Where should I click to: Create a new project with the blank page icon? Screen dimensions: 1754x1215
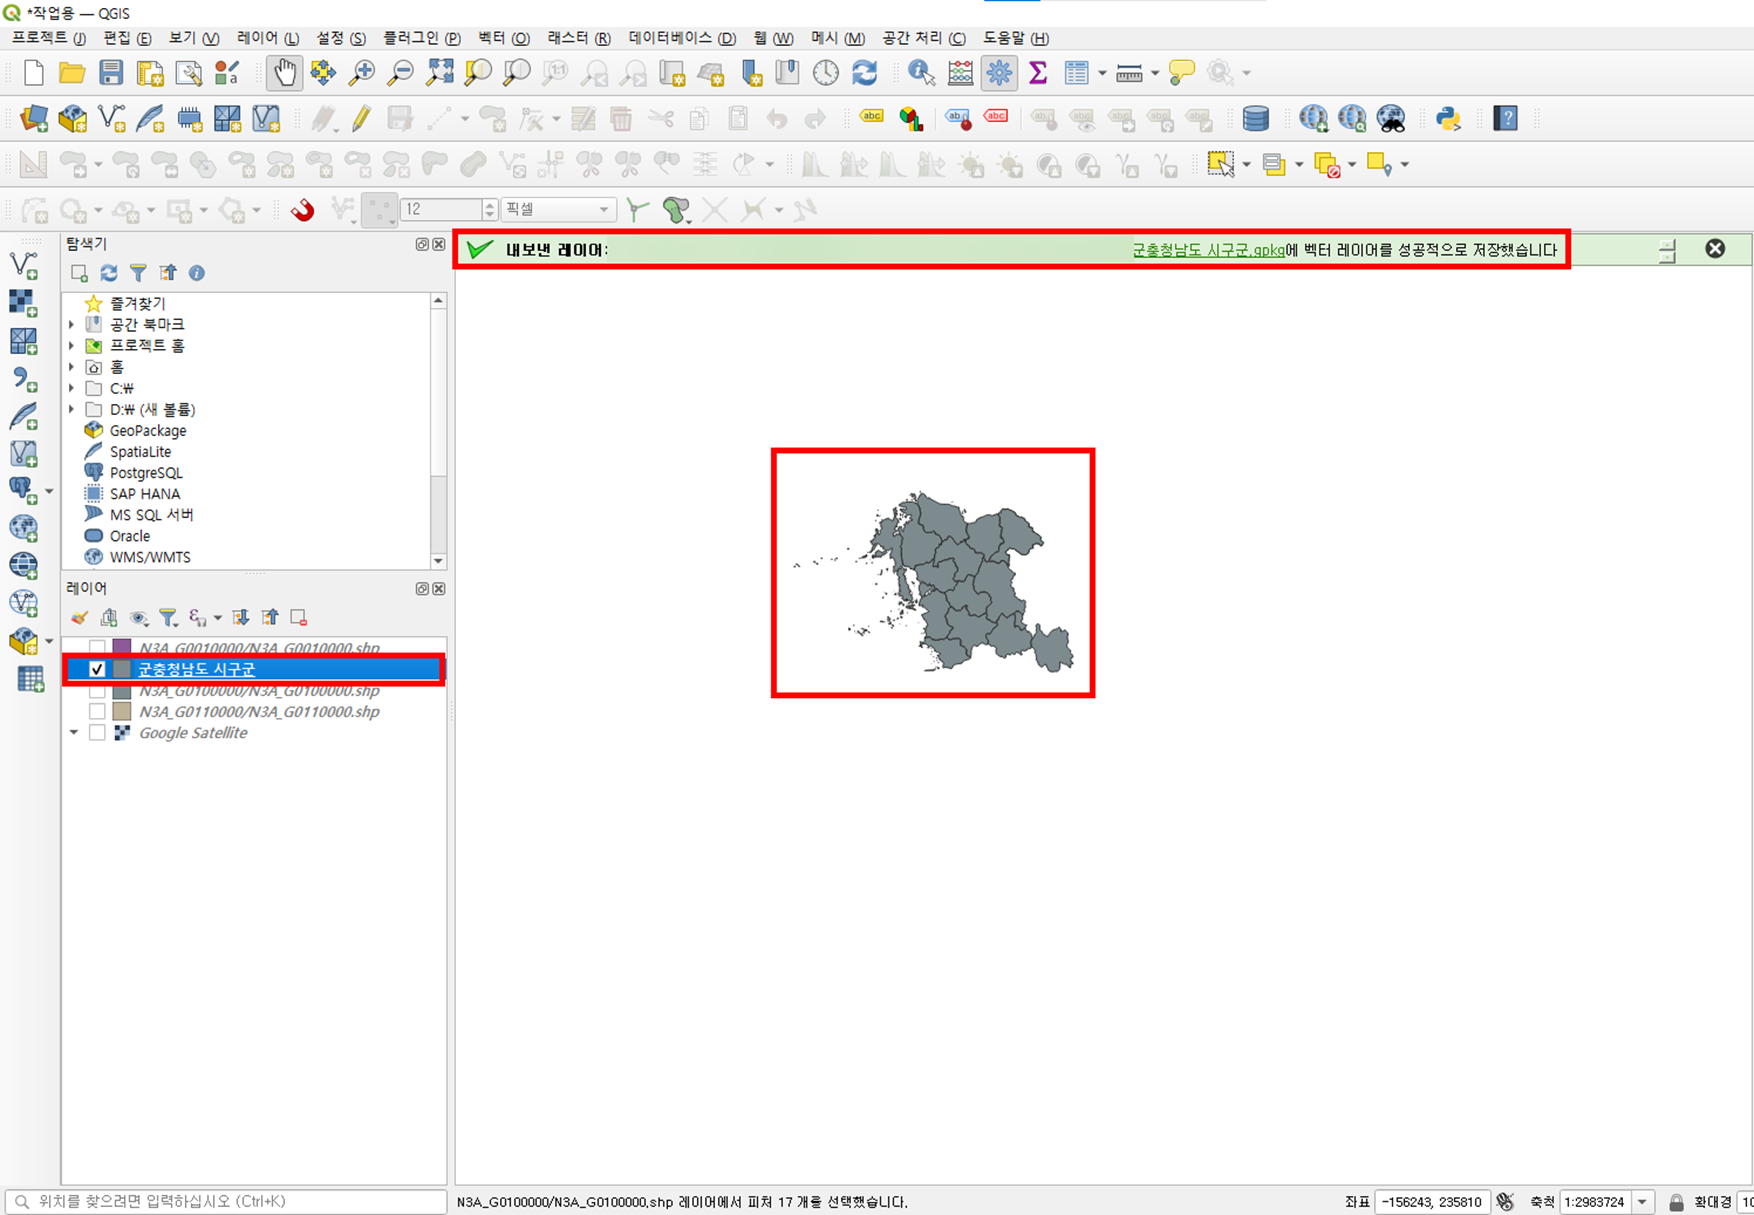tap(33, 73)
